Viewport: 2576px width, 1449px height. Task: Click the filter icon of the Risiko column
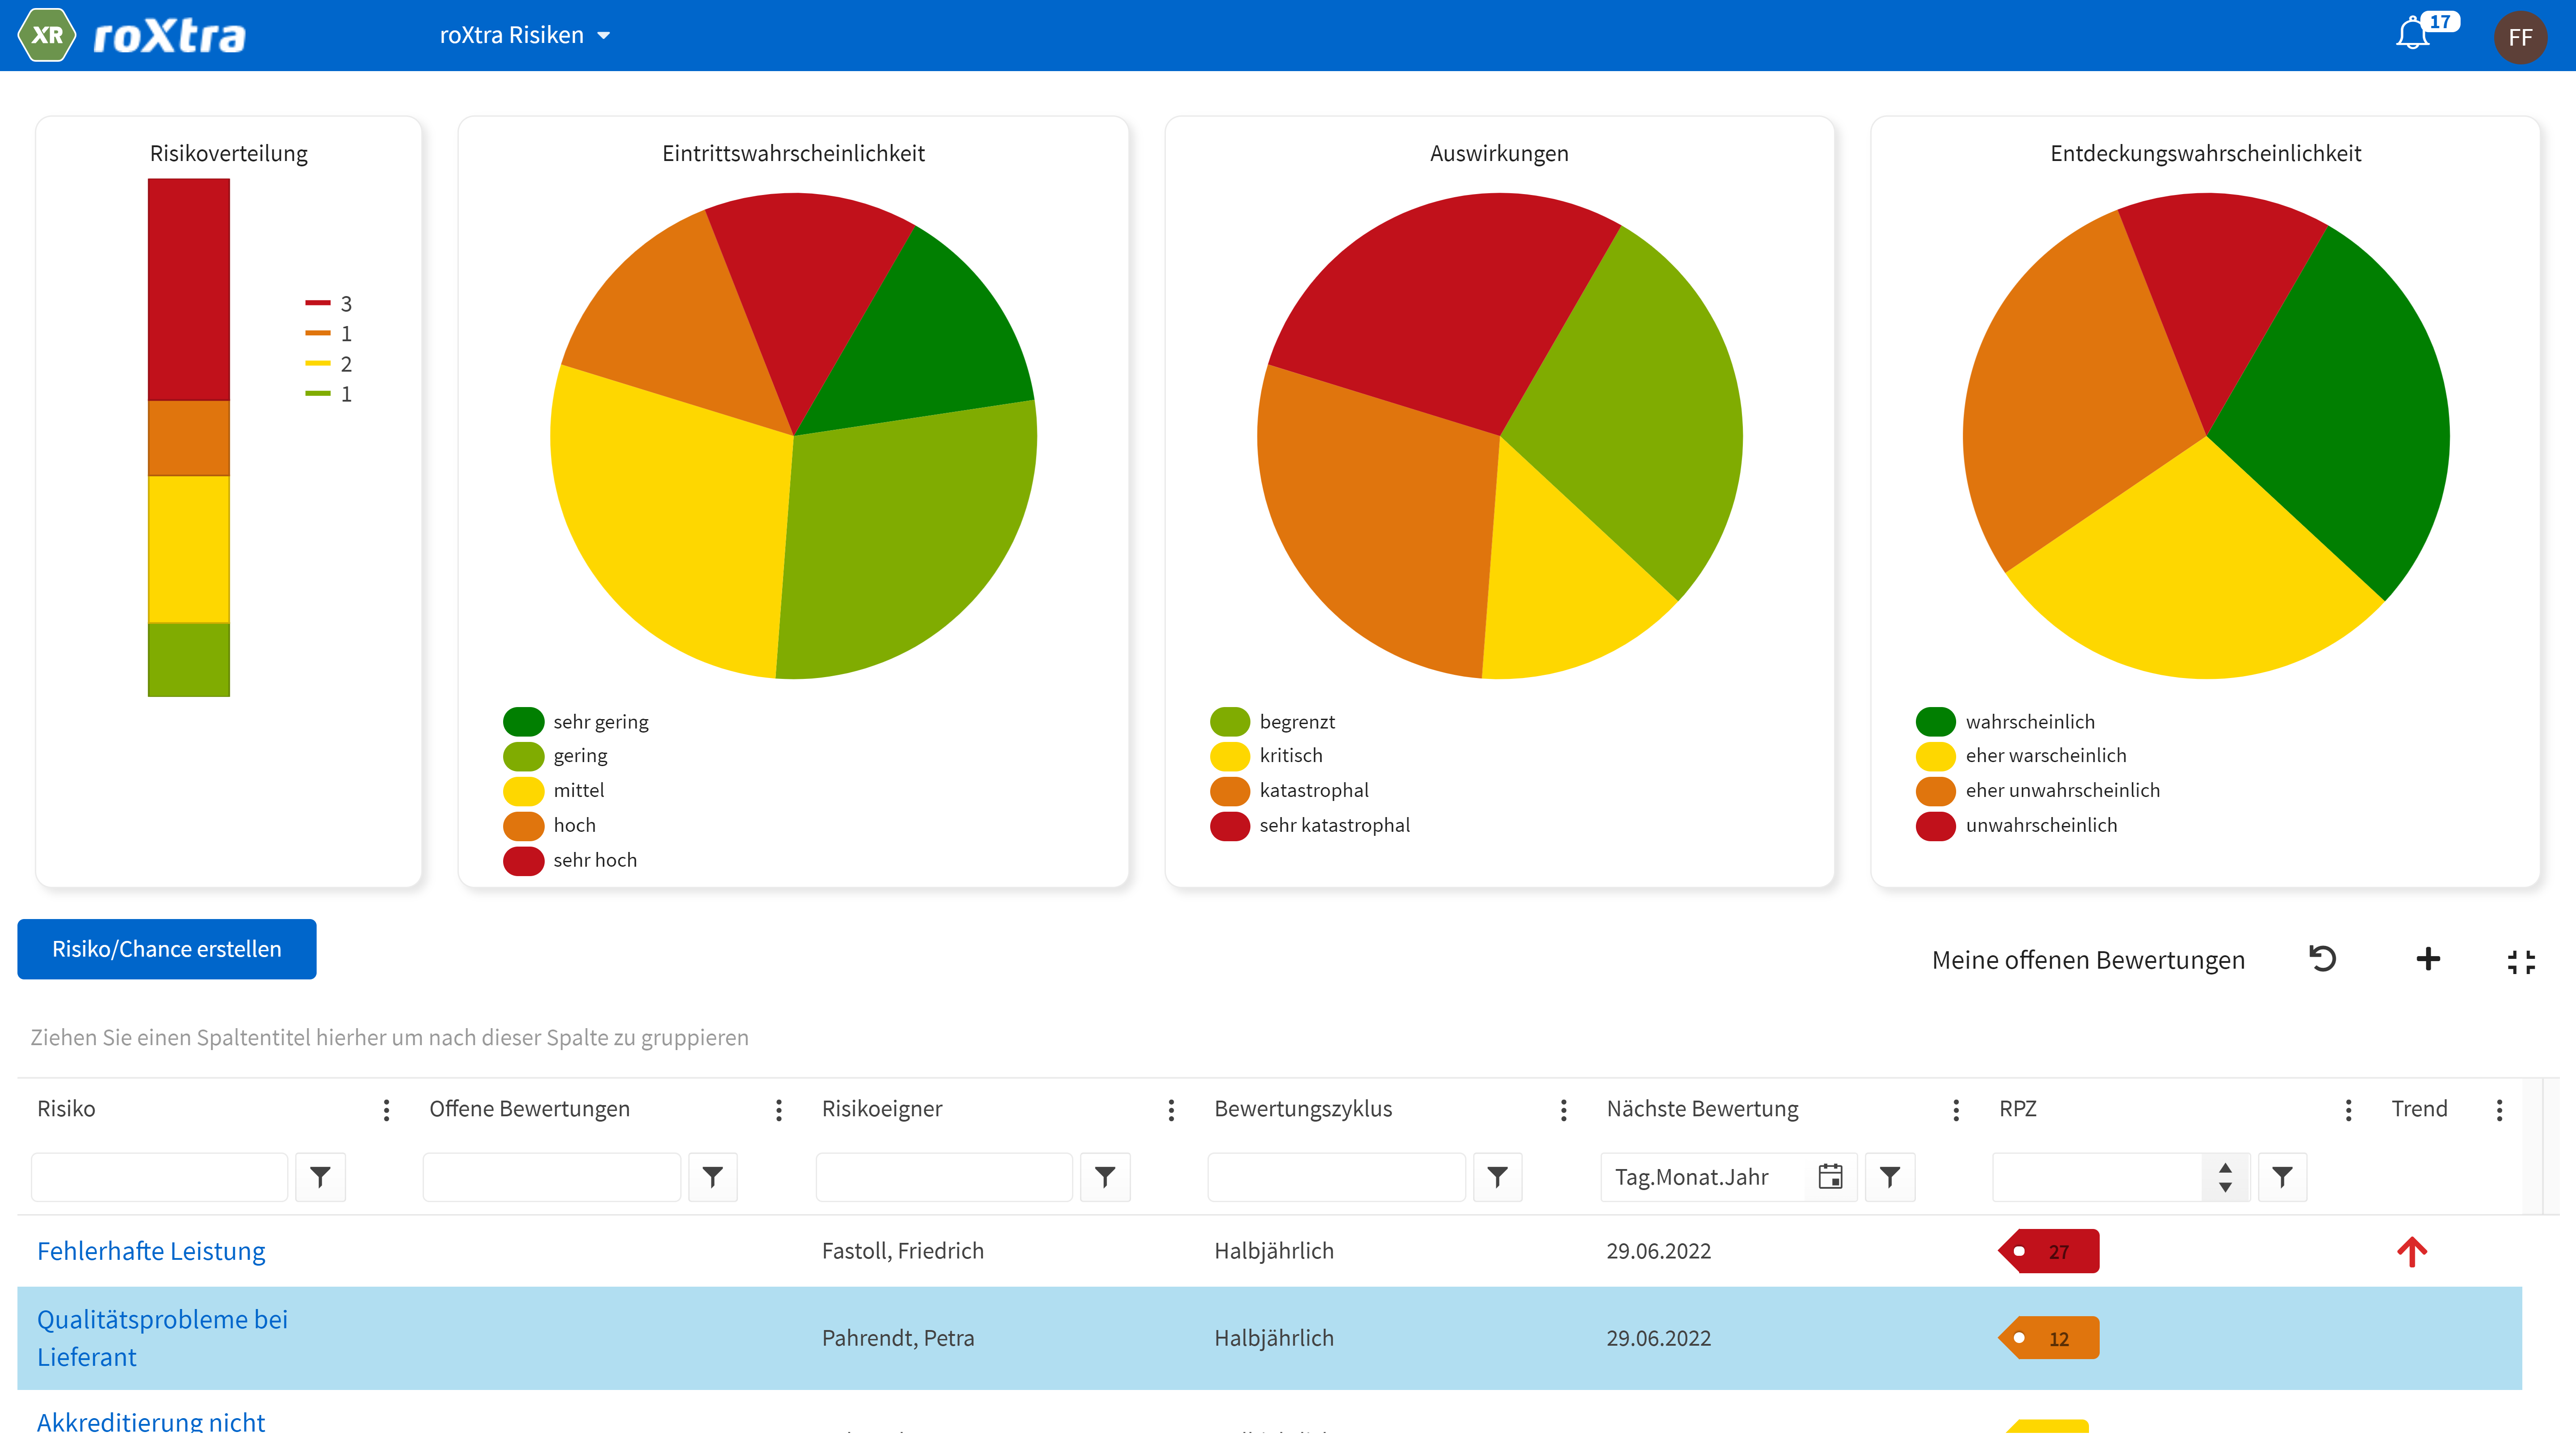tap(320, 1177)
